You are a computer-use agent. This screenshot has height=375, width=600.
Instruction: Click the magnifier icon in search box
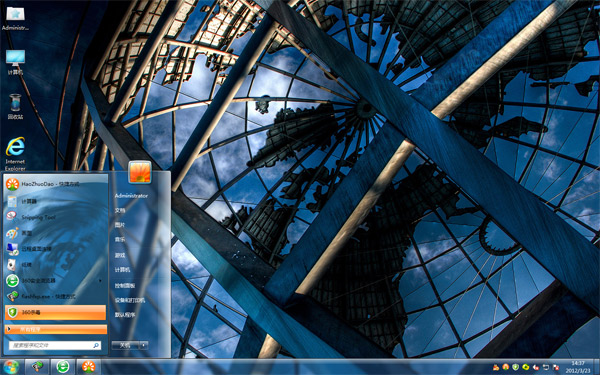pos(96,345)
